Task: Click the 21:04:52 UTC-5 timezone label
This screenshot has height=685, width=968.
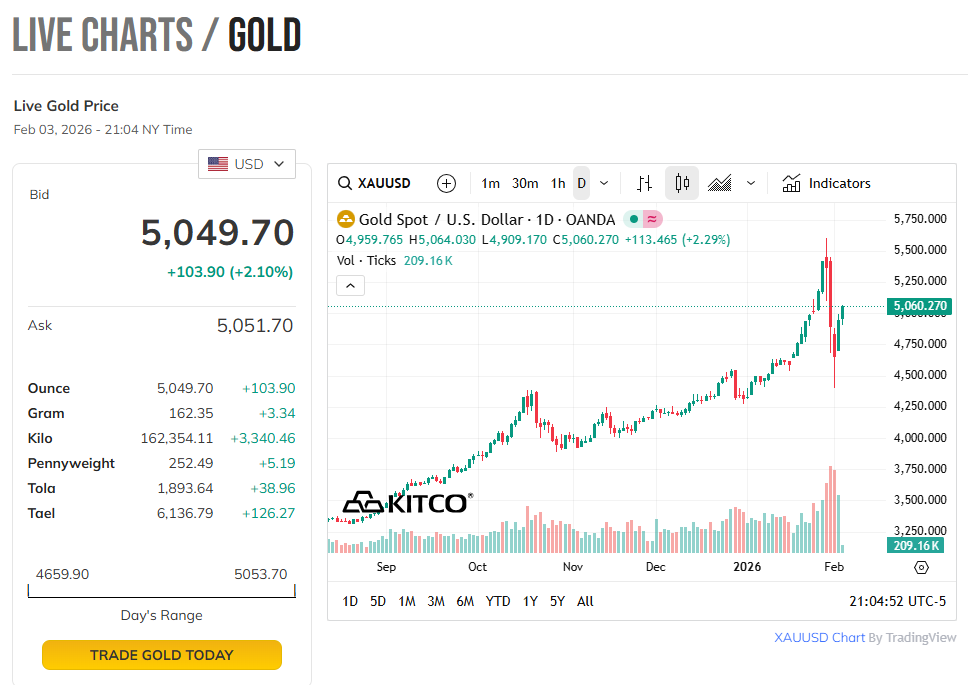Action: (x=897, y=601)
